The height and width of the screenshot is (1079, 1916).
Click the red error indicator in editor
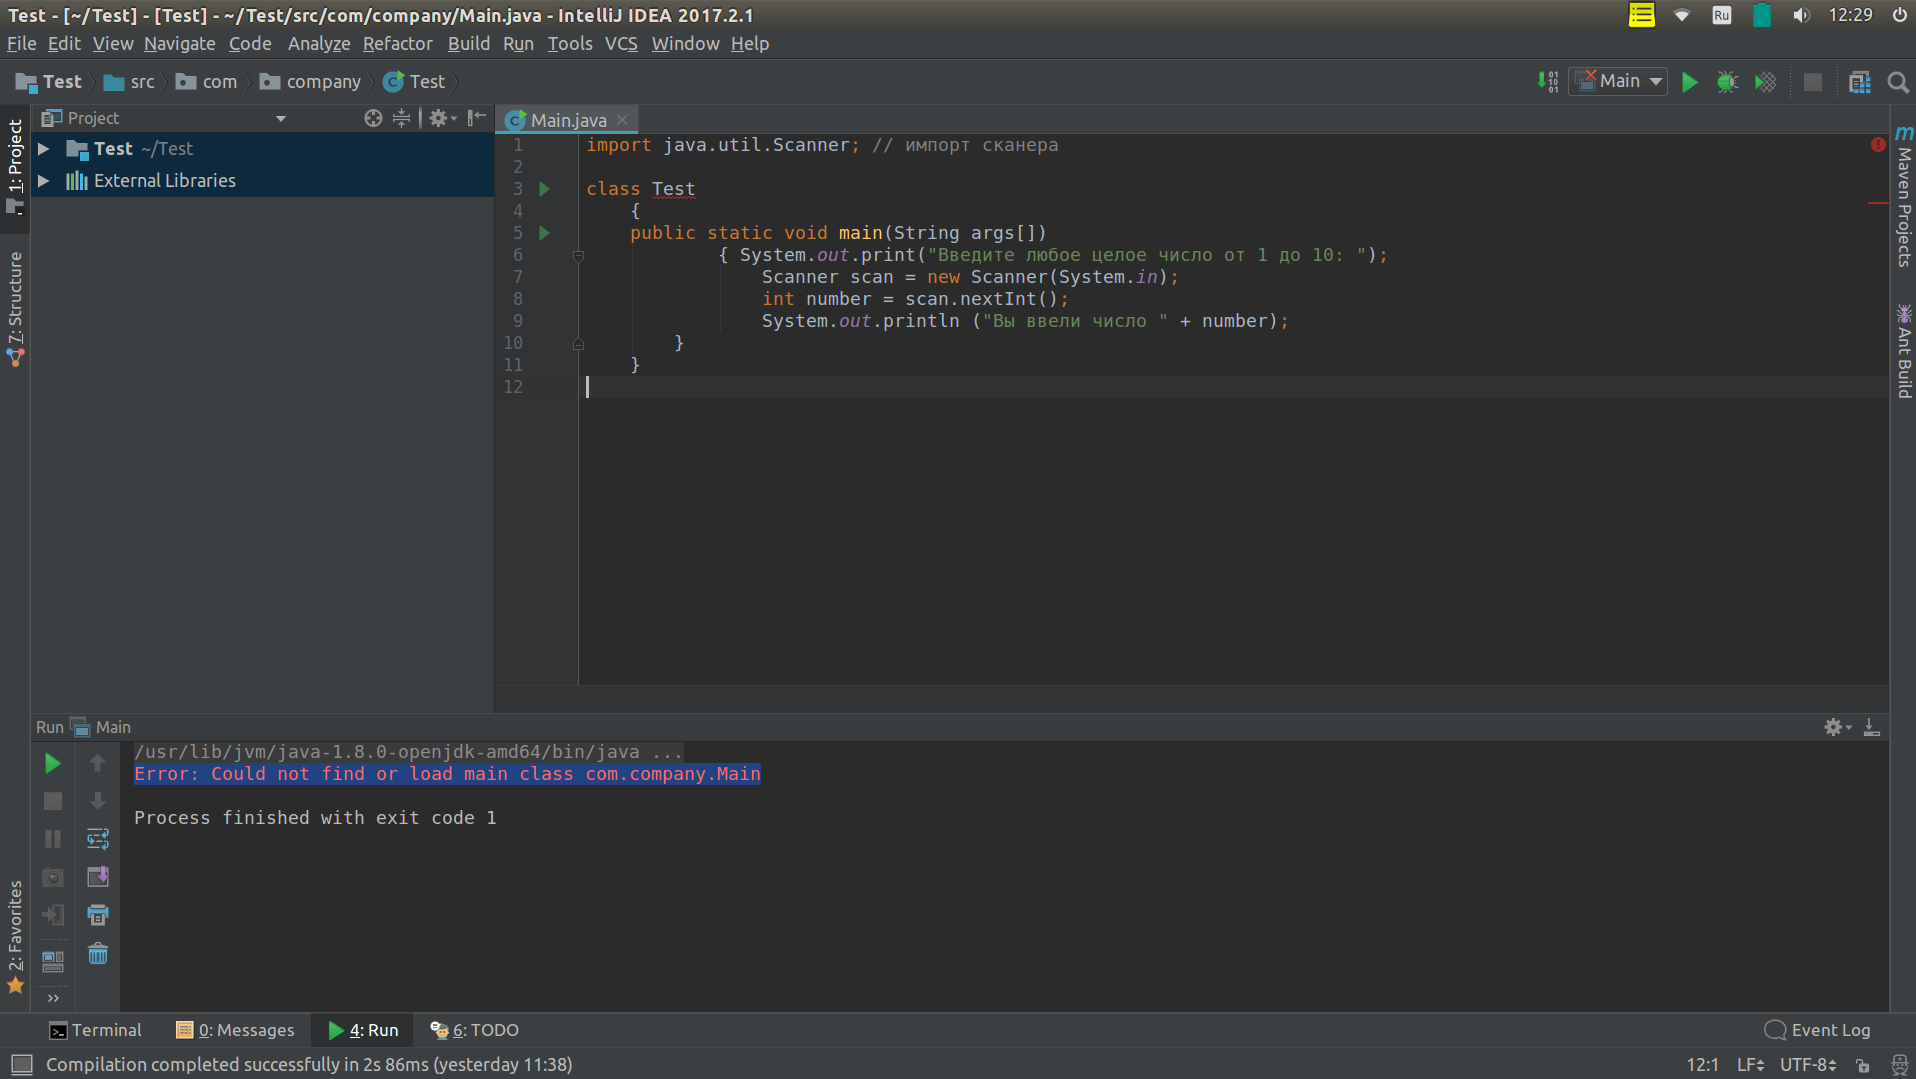(x=1878, y=145)
